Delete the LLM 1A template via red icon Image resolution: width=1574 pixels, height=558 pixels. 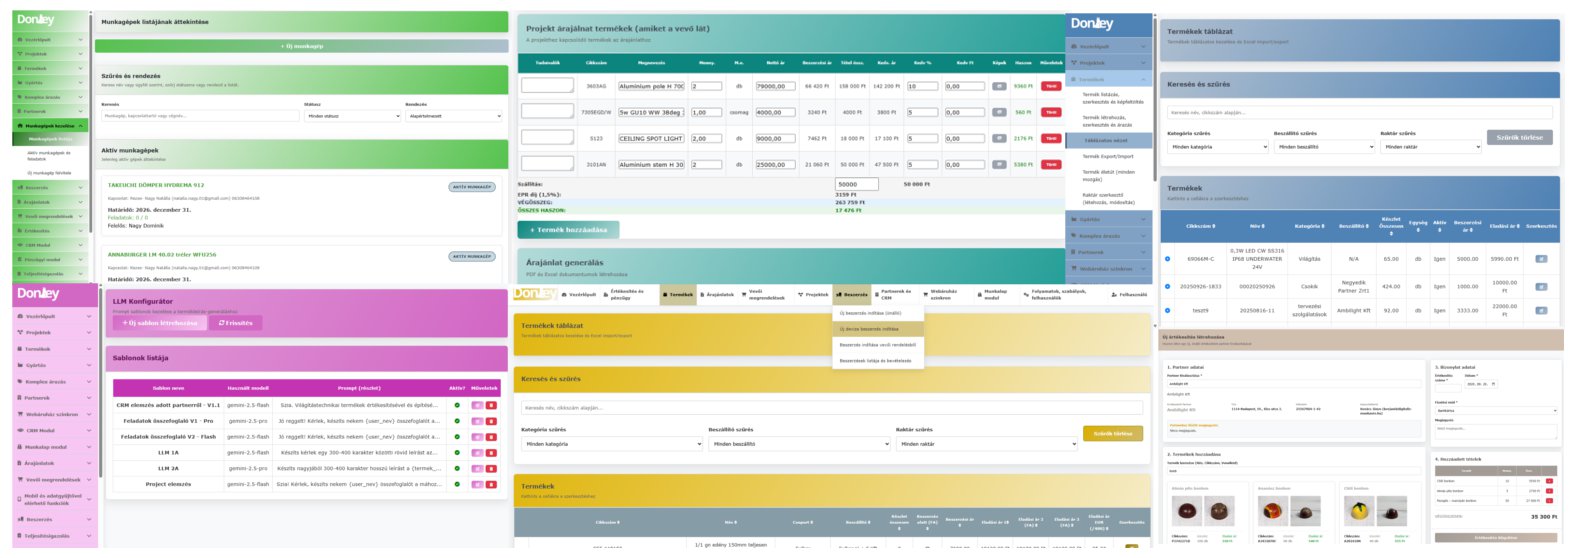coord(491,452)
